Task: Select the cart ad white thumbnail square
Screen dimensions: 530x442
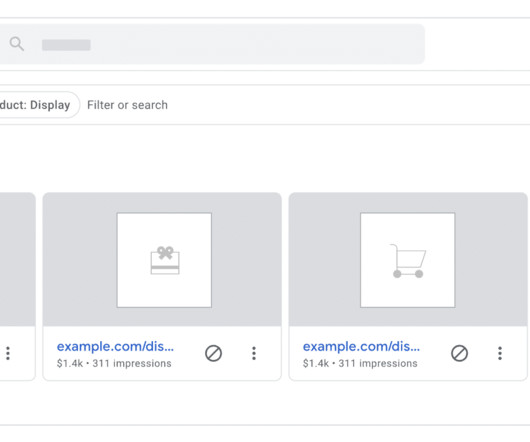Action: [x=408, y=260]
